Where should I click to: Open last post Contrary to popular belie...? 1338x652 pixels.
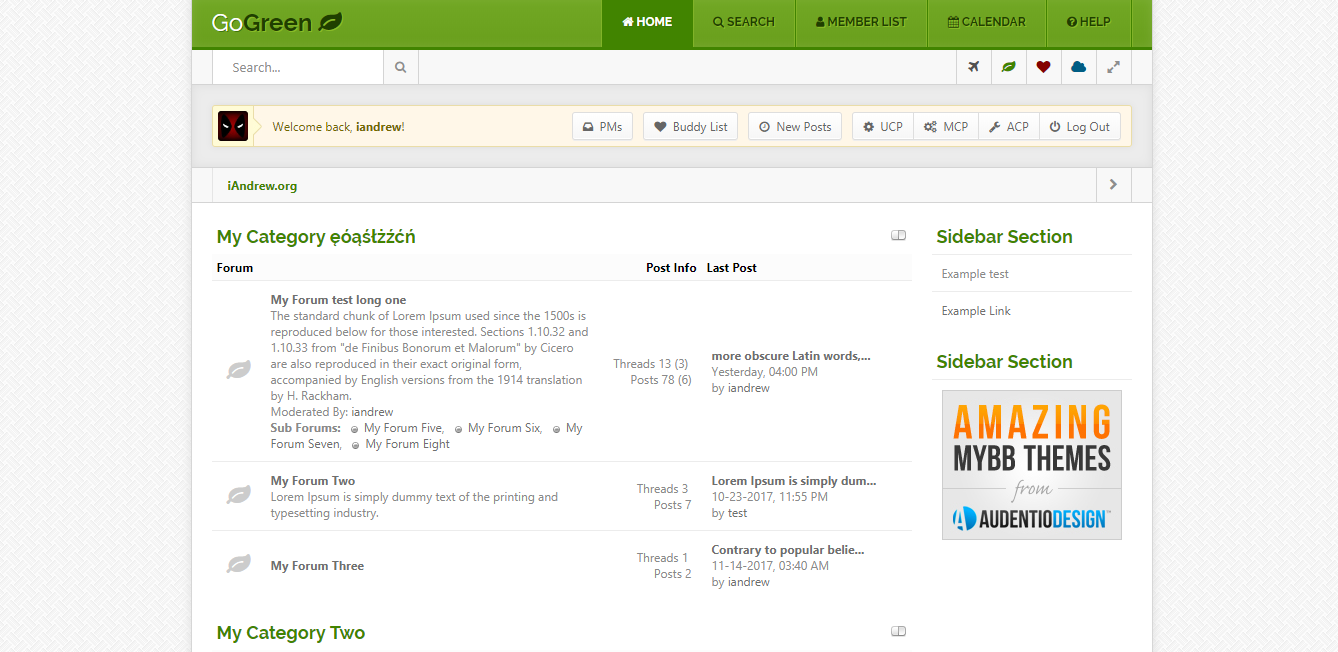[x=788, y=550]
